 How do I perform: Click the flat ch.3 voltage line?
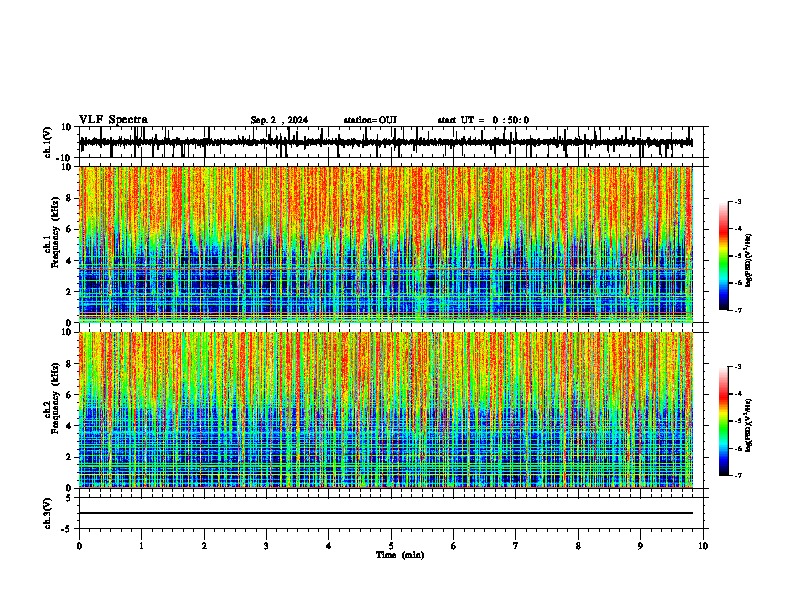pos(386,513)
